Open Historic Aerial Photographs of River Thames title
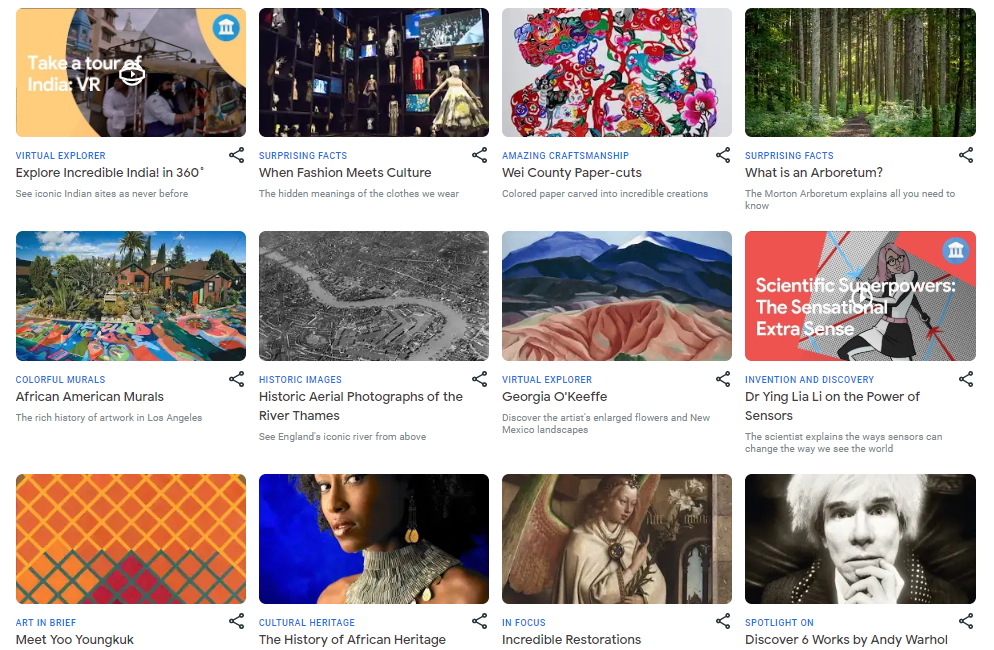The width and height of the screenshot is (994, 650). (x=361, y=406)
